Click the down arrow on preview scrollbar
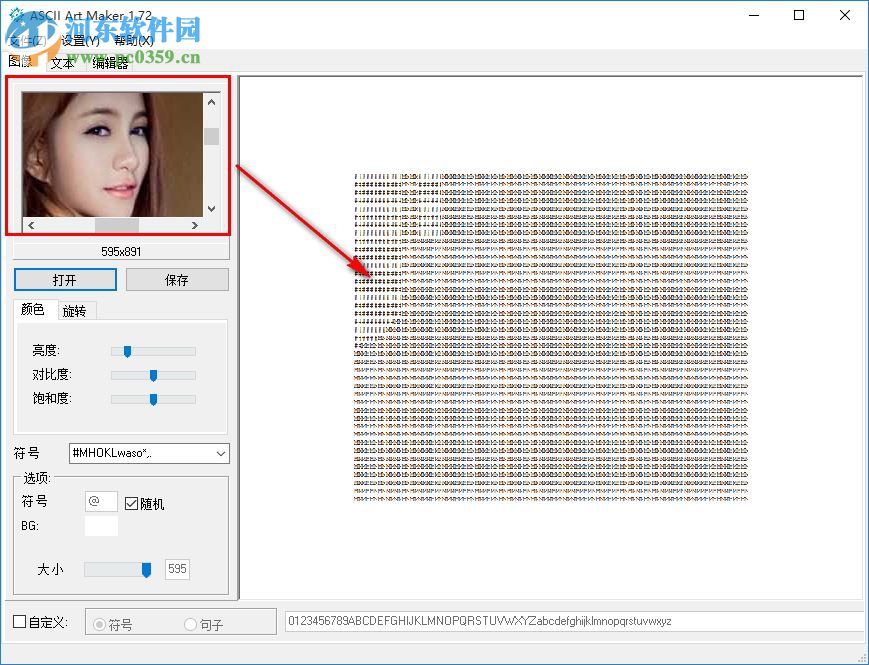The image size is (869, 665). [x=212, y=208]
